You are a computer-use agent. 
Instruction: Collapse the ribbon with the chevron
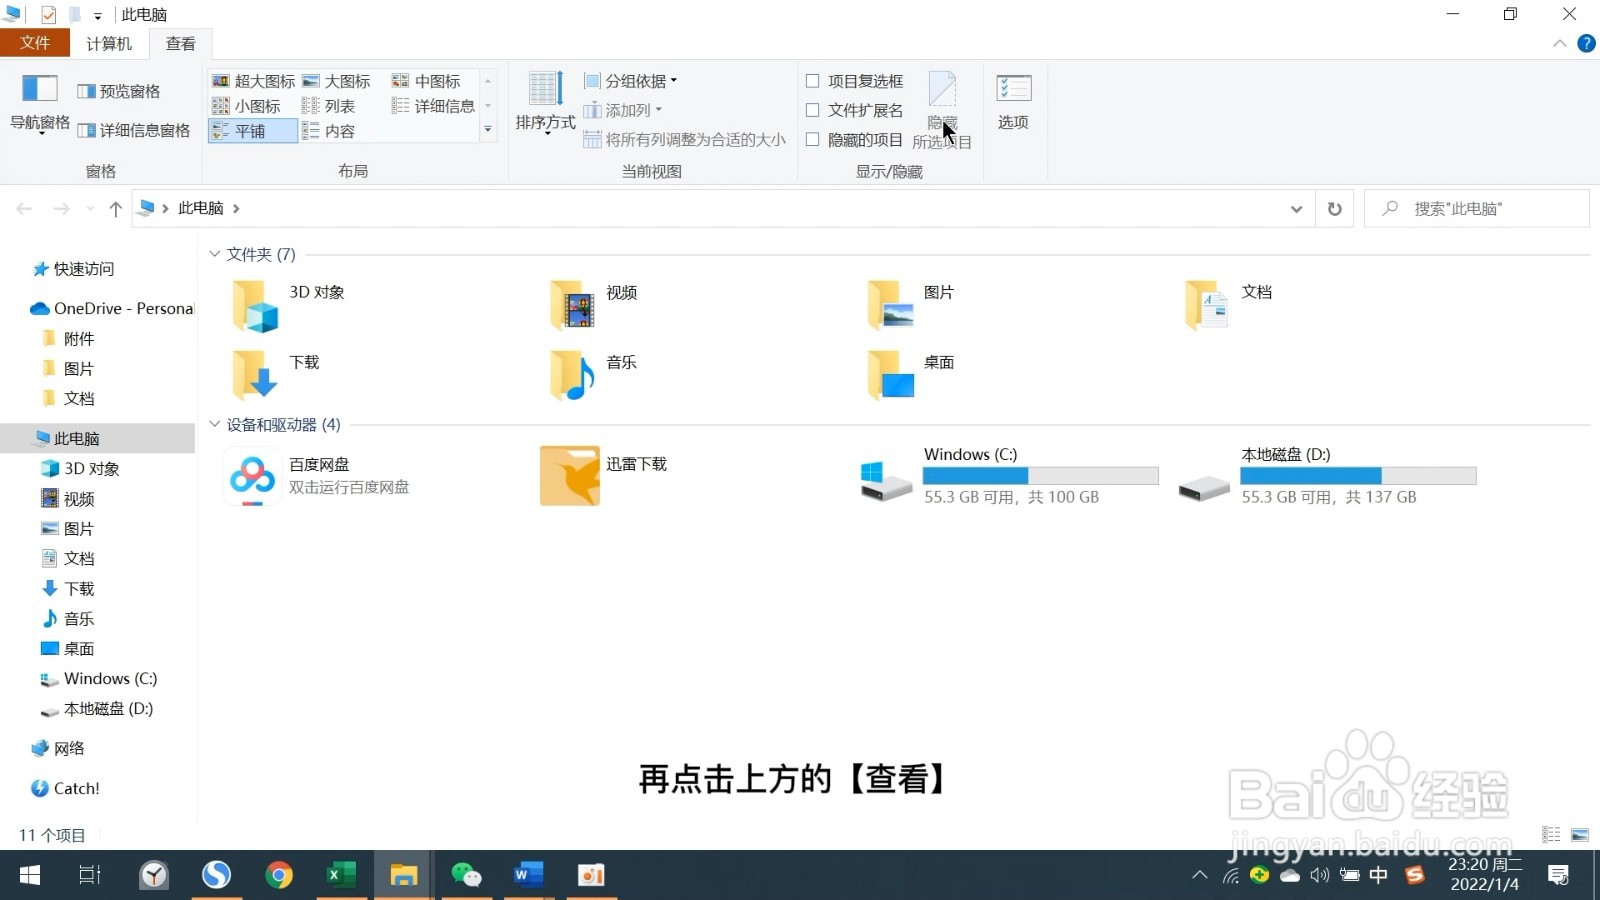[1559, 44]
